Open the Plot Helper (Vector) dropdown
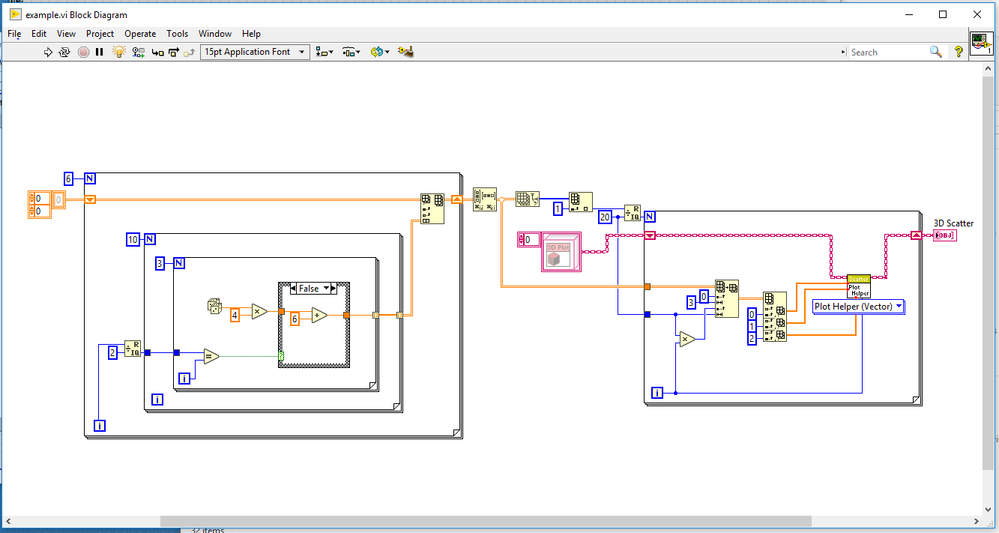This screenshot has height=533, width=999. (x=858, y=306)
